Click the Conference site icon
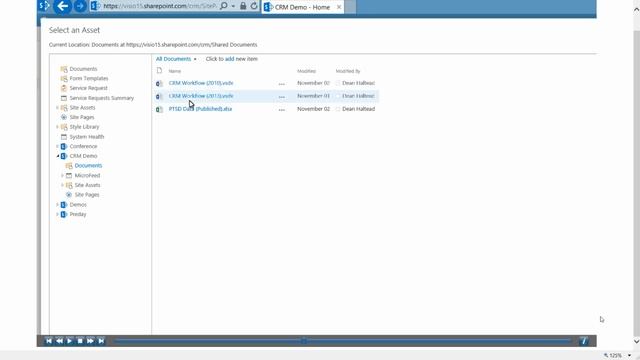This screenshot has height=360, width=640. 64,147
